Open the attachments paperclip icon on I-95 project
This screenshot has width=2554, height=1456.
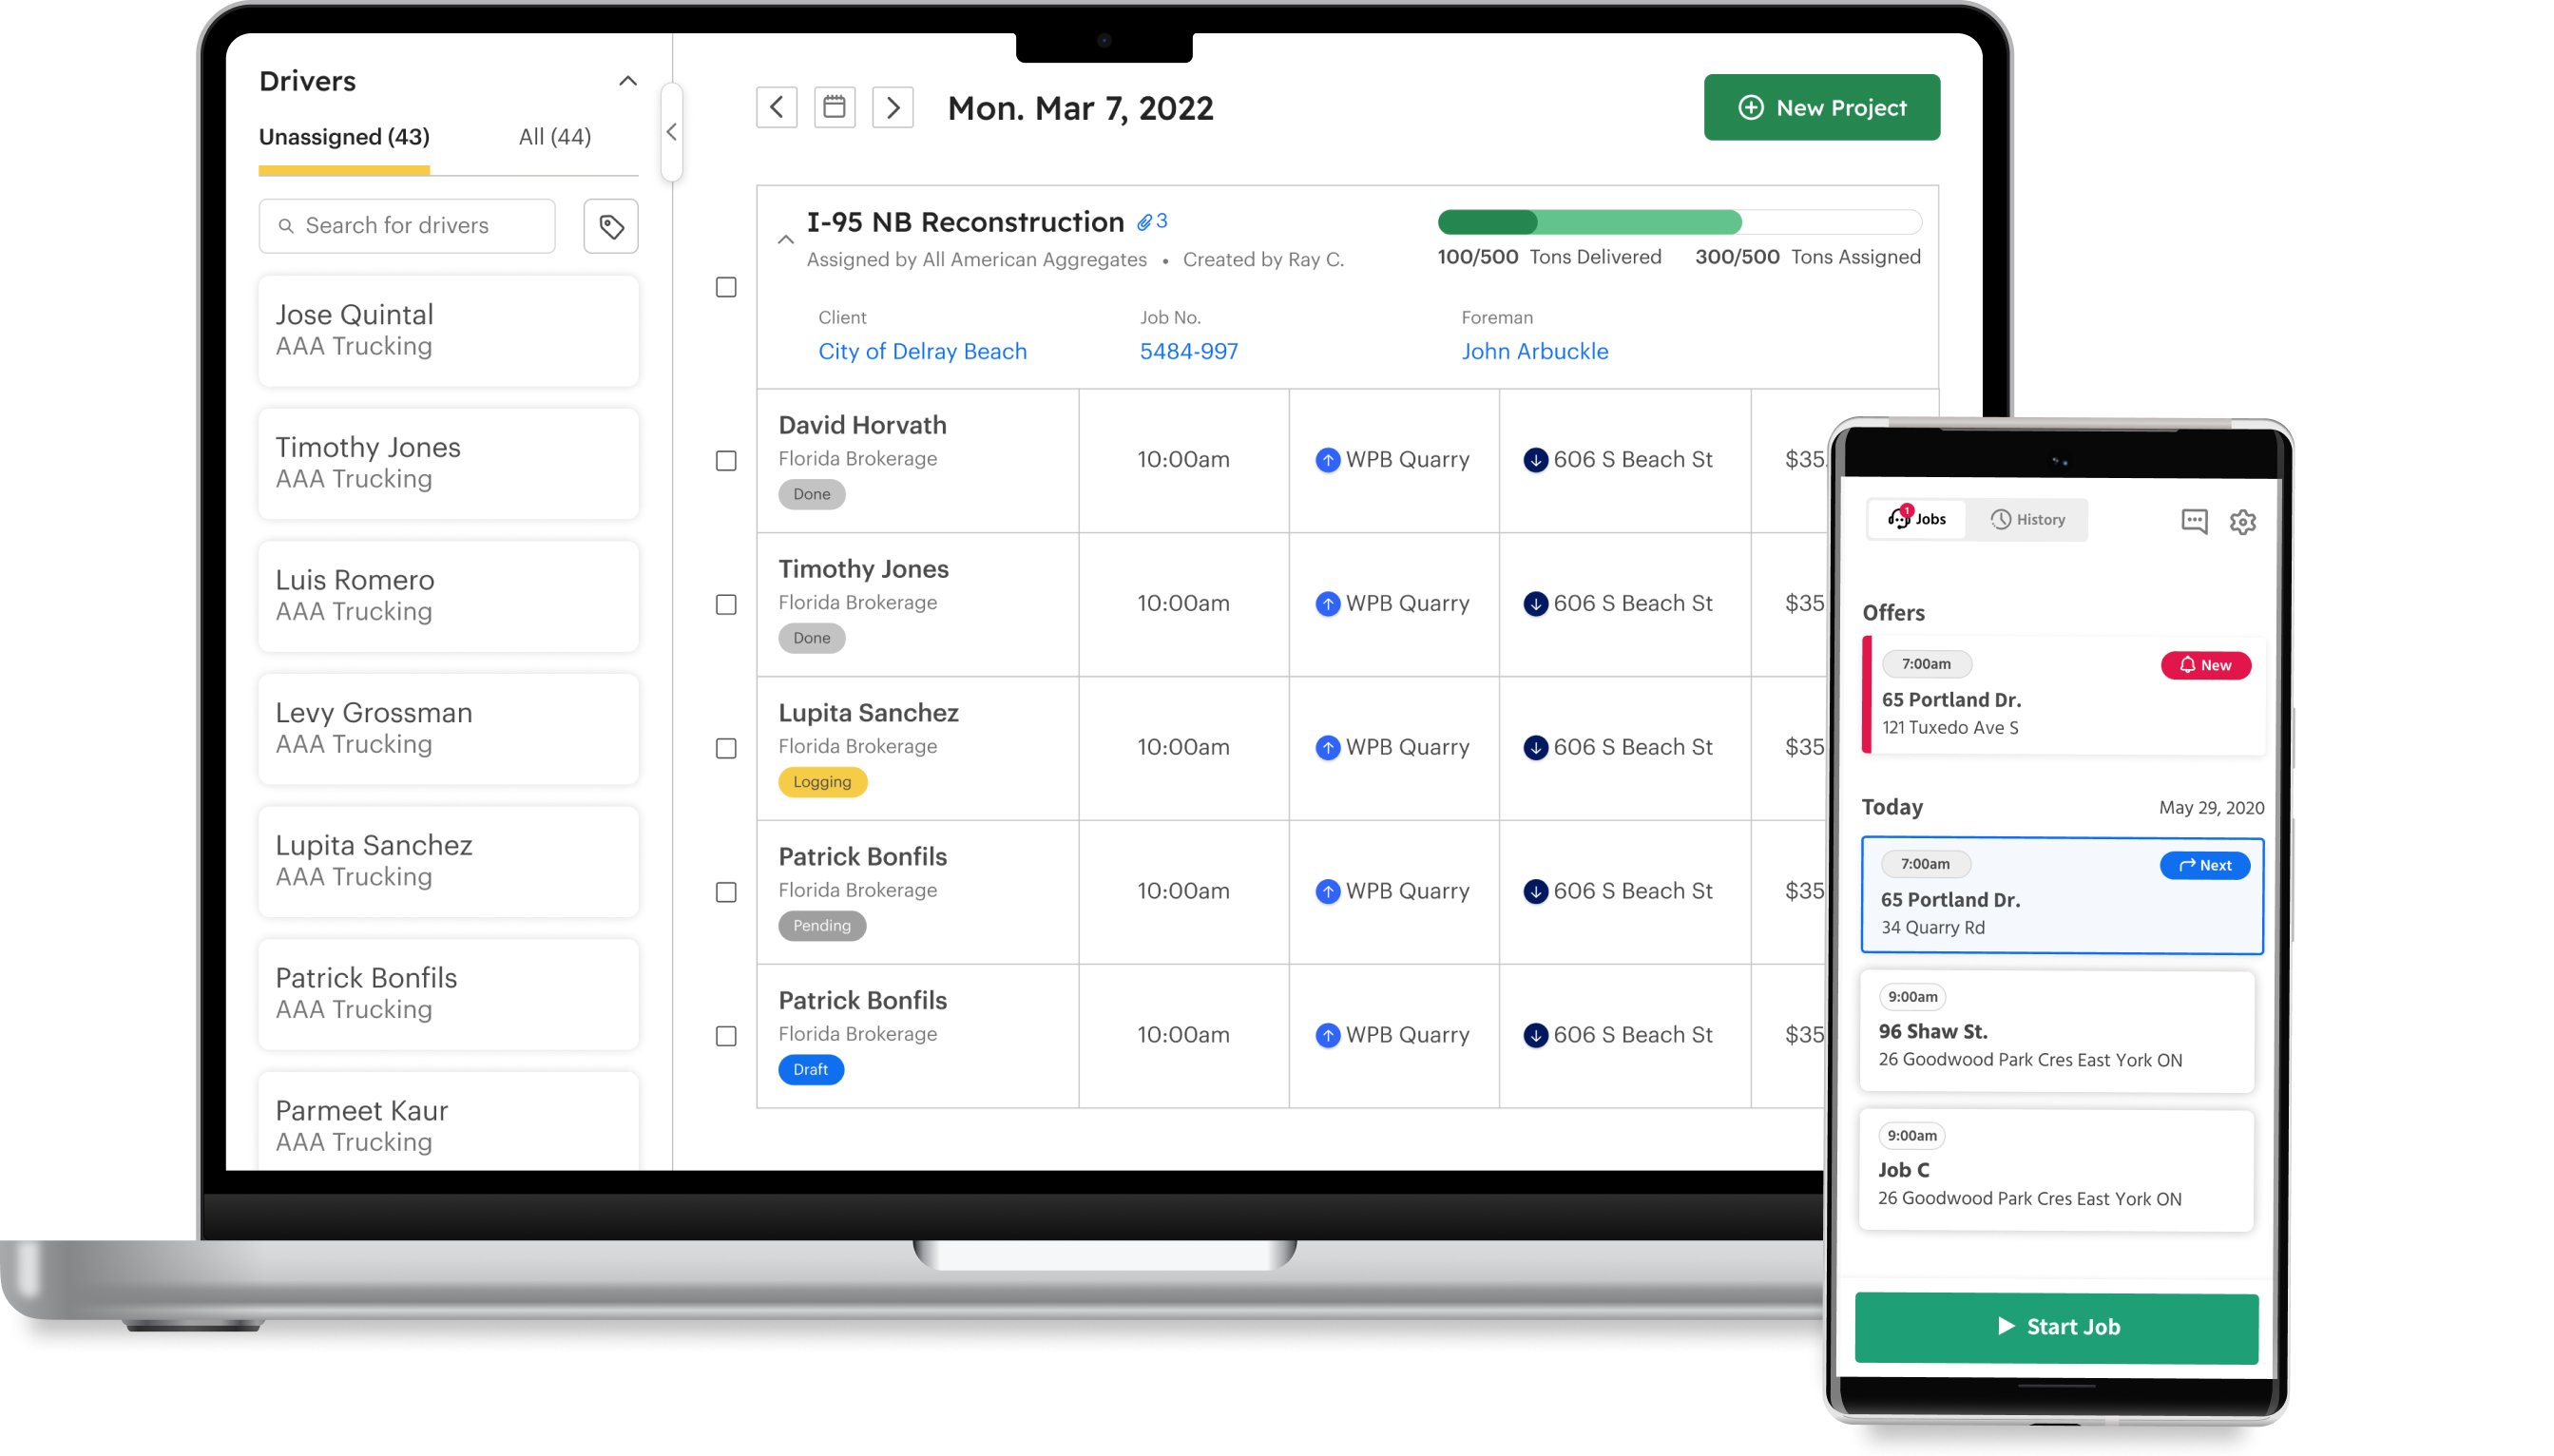tap(1145, 222)
